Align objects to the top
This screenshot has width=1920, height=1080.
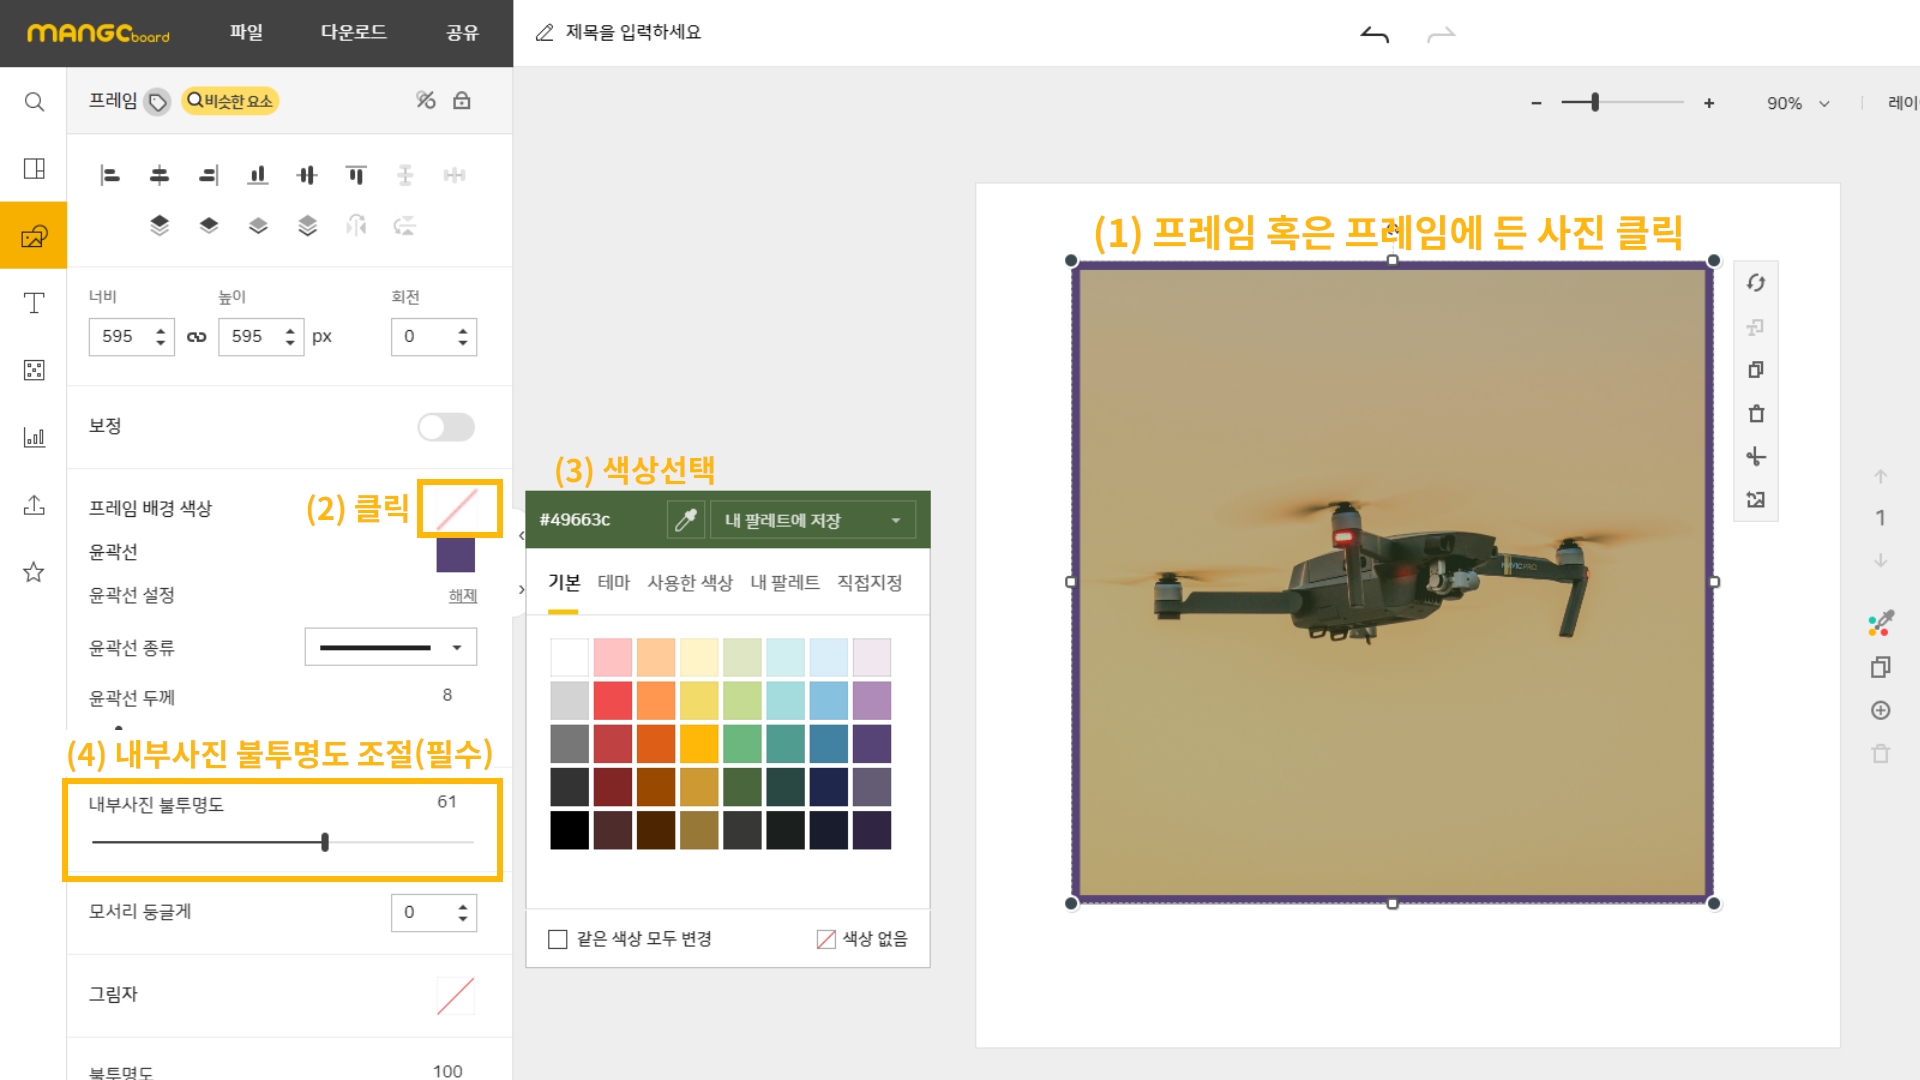[x=356, y=176]
